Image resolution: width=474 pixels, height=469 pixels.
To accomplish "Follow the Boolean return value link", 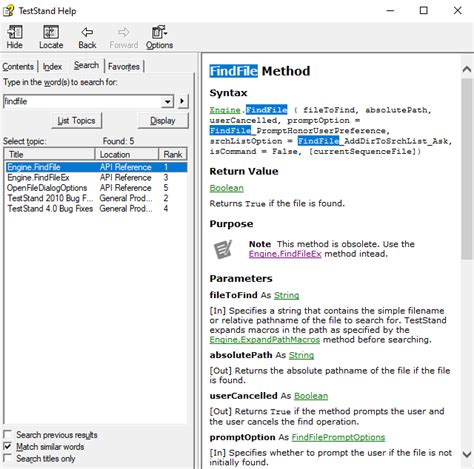I will click(226, 188).
